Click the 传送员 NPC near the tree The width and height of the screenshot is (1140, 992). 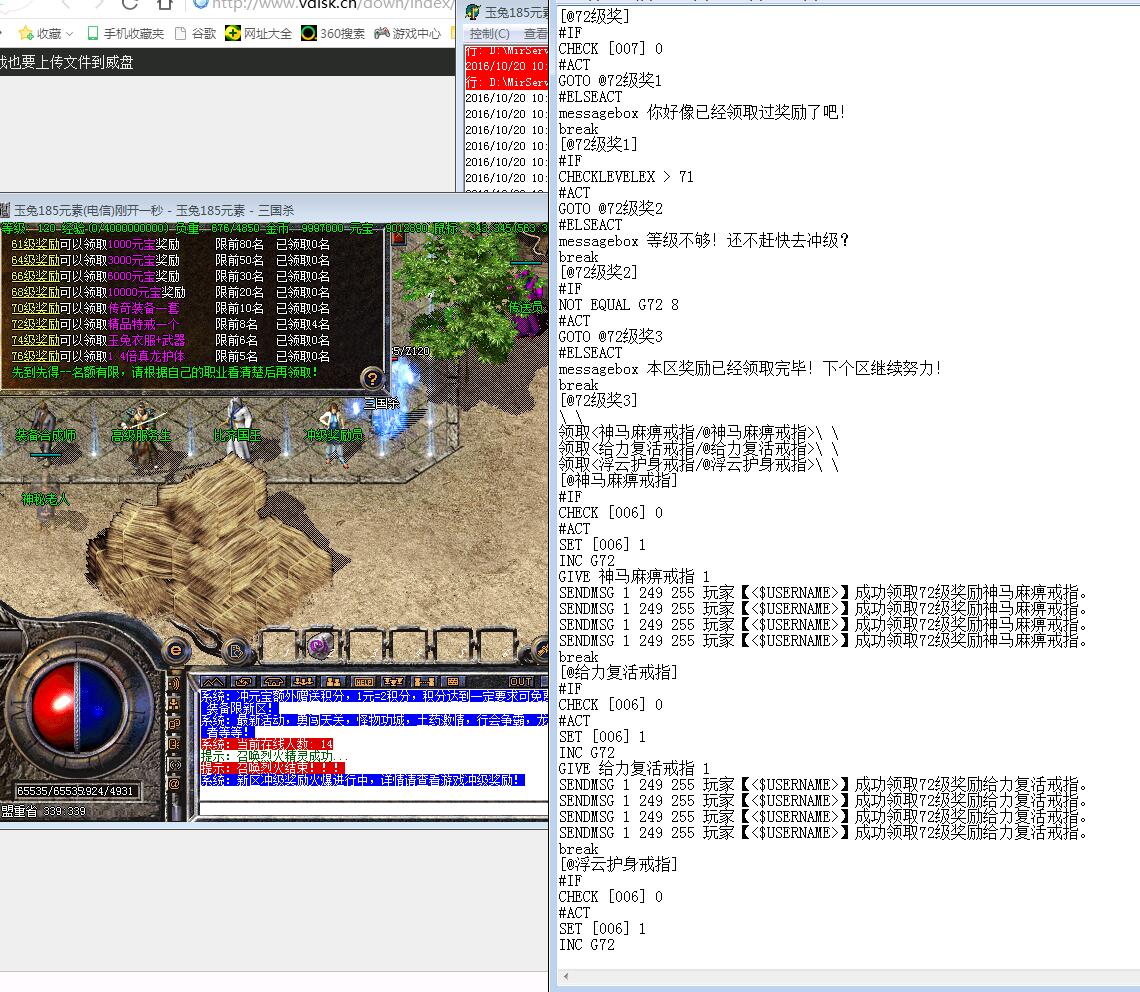(526, 308)
